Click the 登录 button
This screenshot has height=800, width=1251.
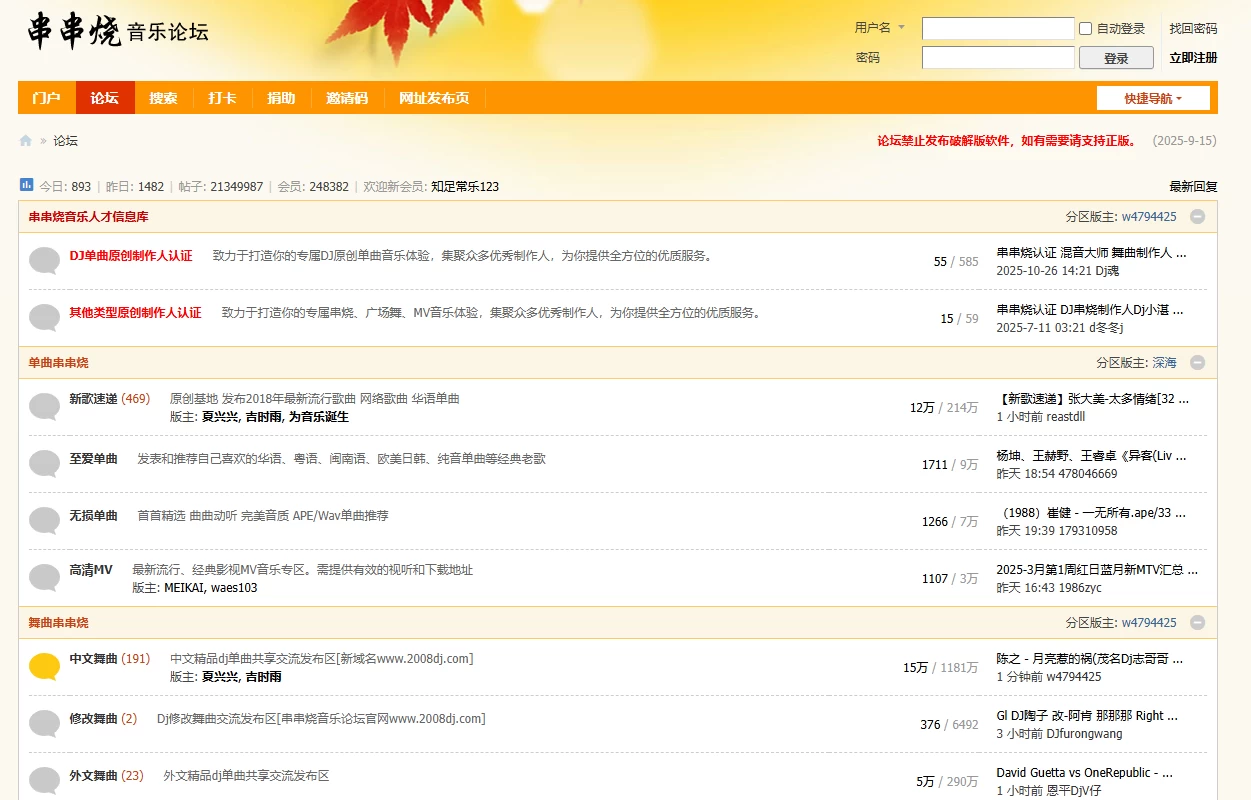[1115, 57]
